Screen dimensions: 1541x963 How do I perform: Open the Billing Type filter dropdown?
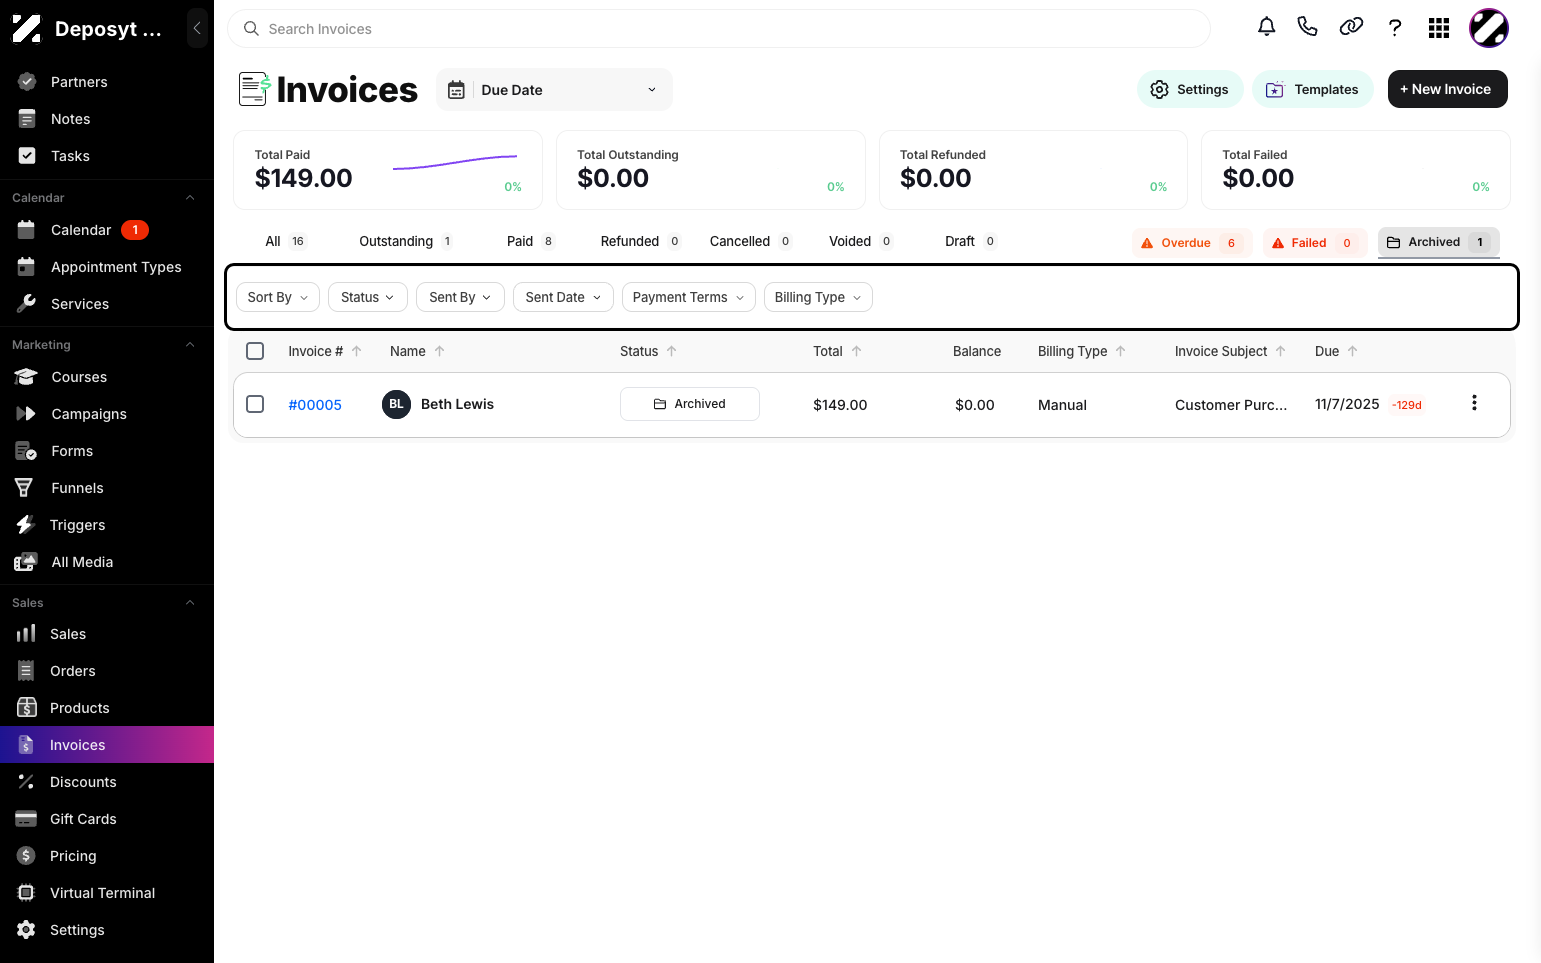818,297
